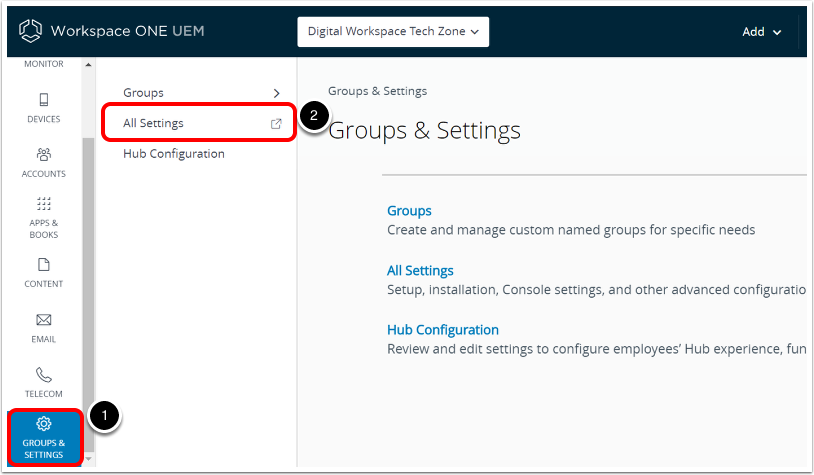Open the Accounts people icon
Screen dimensions: 814x475
[44, 154]
